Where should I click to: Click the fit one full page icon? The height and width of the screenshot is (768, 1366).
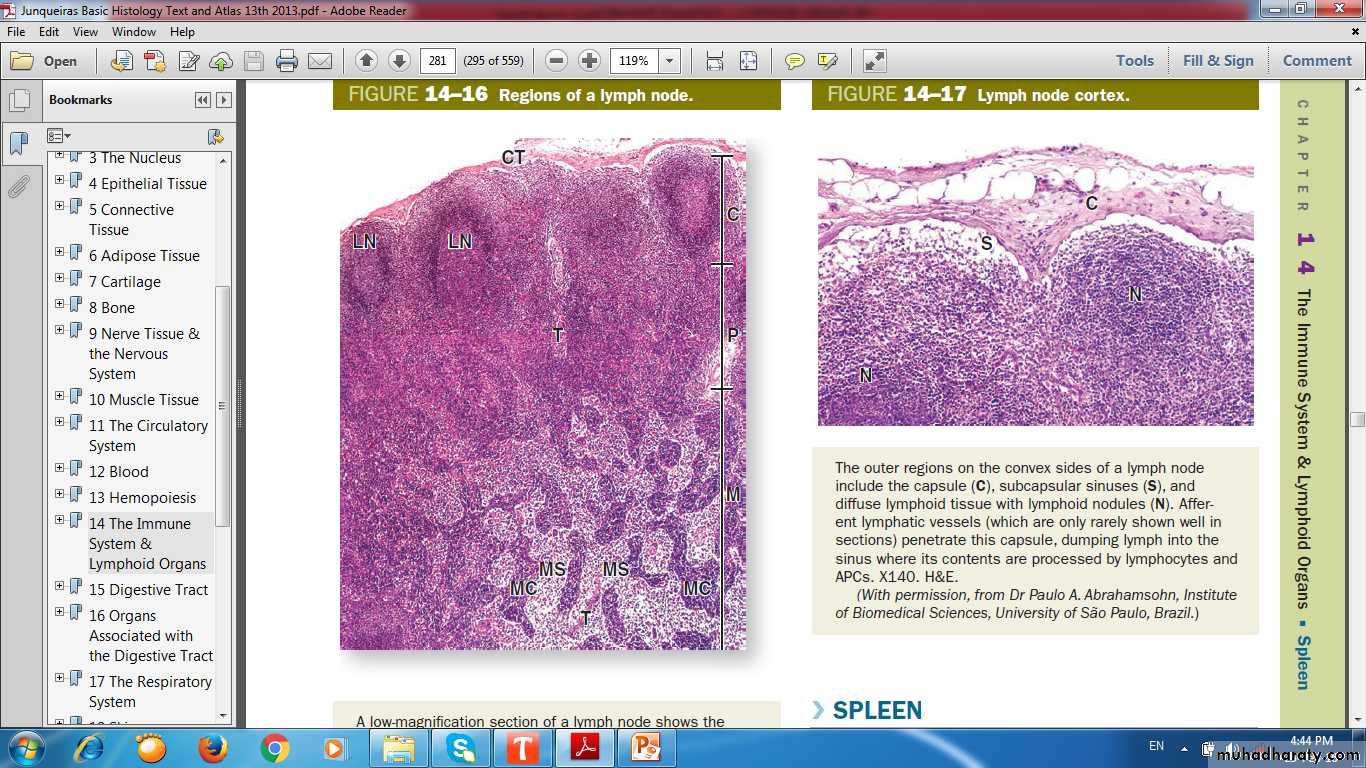[748, 61]
